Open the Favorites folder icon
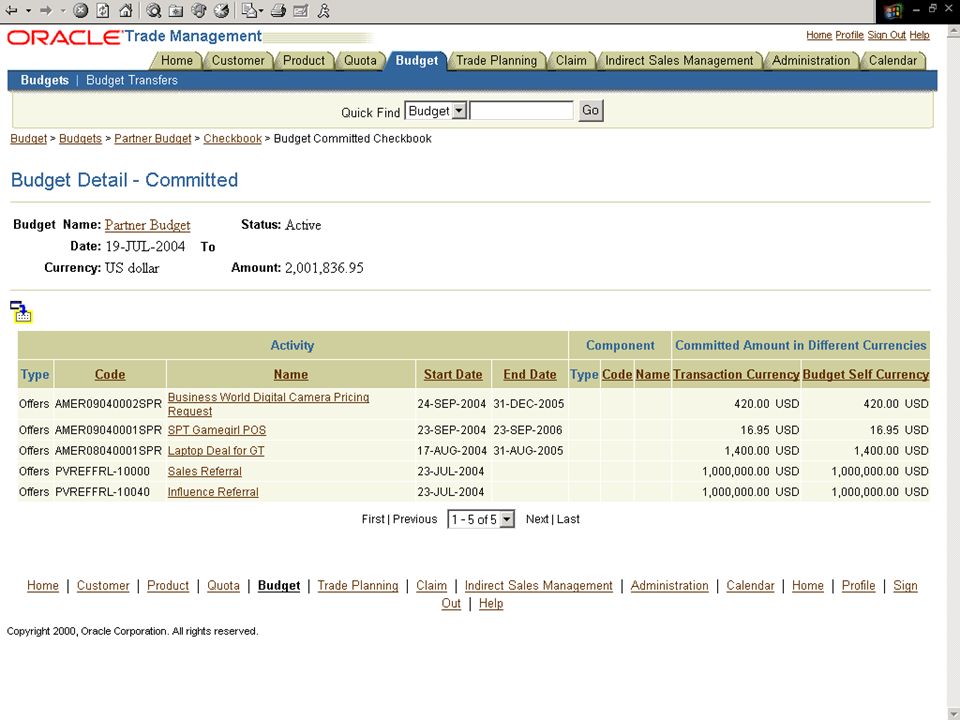This screenshot has width=960, height=720. (176, 10)
